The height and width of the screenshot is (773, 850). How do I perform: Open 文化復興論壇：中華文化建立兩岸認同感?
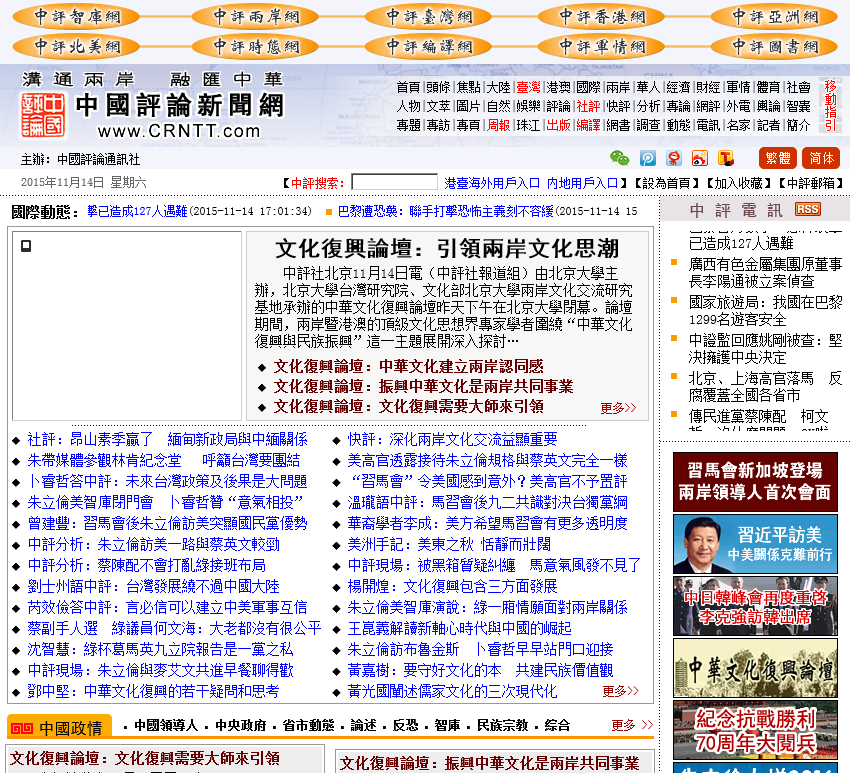point(408,366)
